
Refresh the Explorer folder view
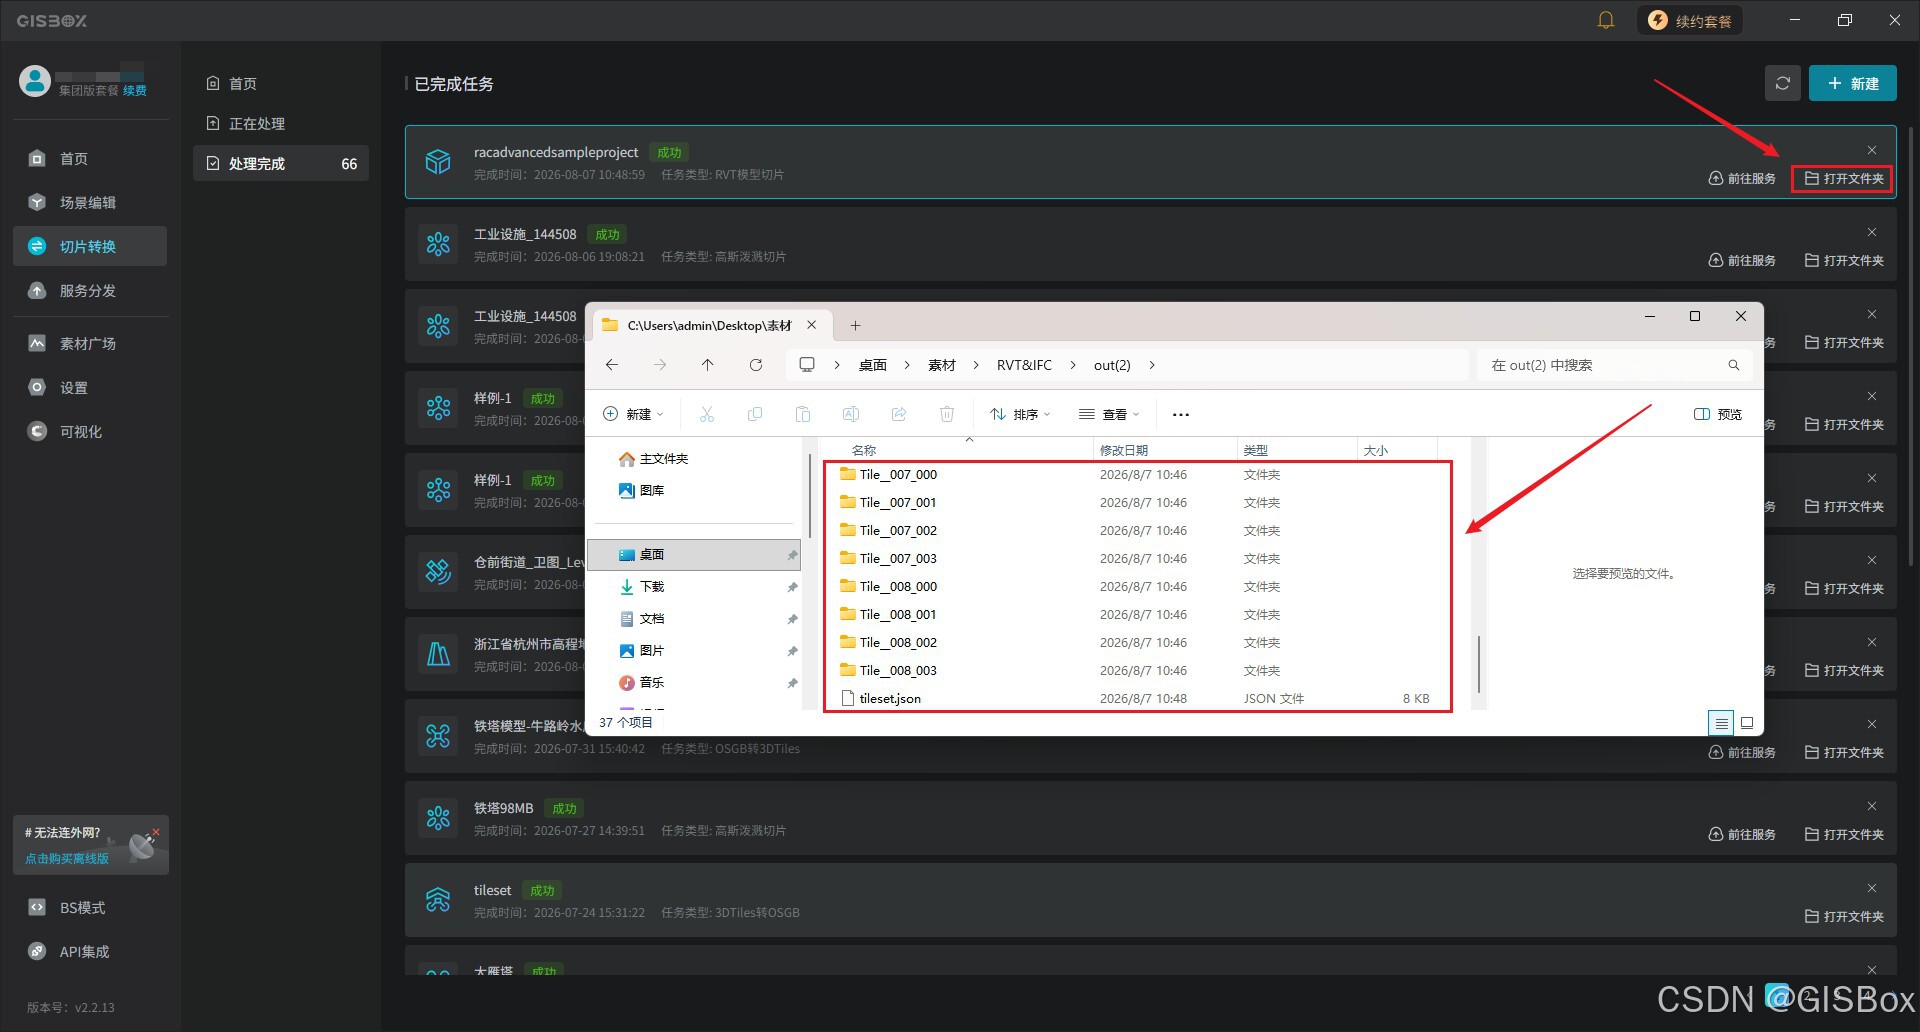756,365
